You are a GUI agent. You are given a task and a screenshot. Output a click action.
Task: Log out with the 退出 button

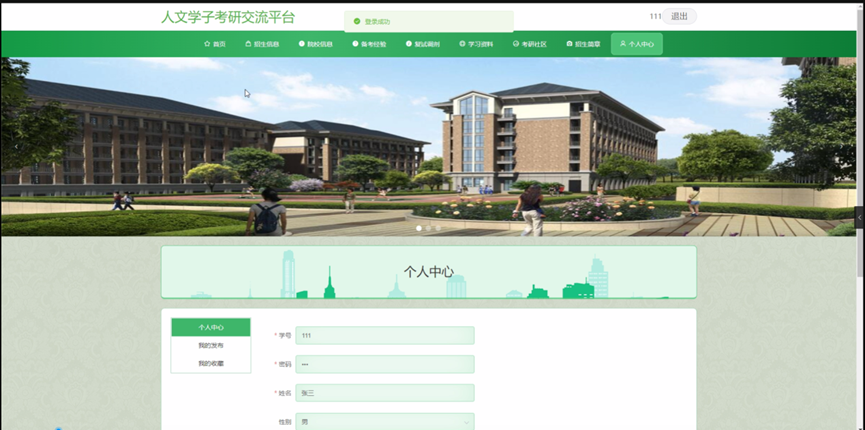679,17
